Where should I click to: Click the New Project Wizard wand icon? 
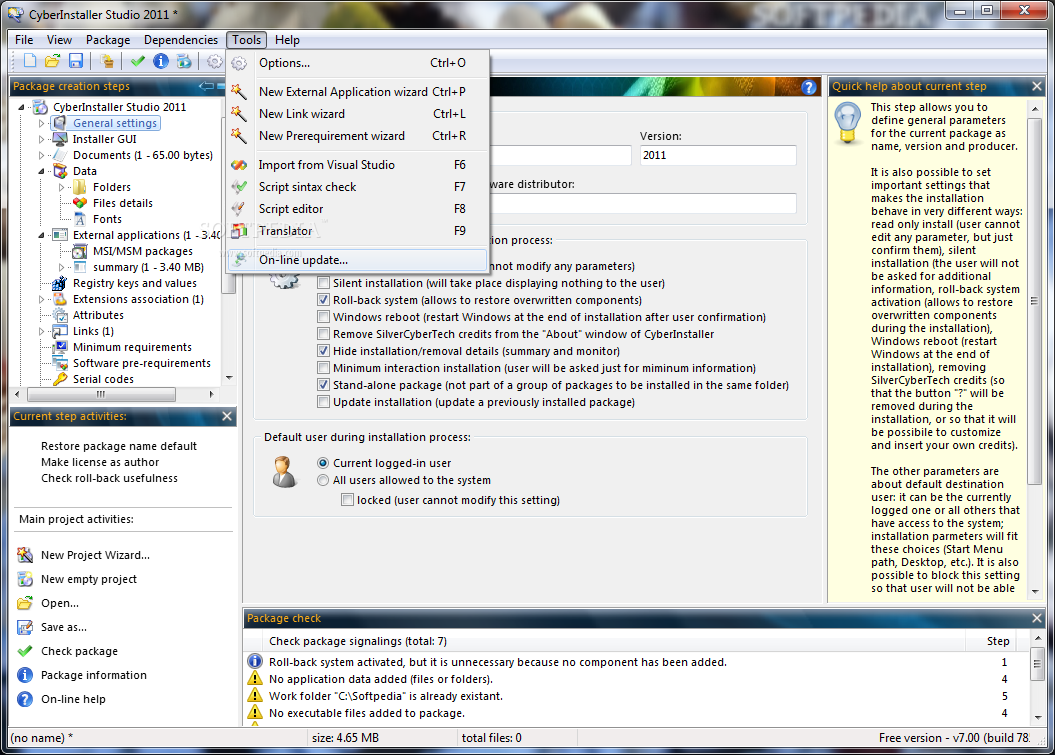pos(25,555)
